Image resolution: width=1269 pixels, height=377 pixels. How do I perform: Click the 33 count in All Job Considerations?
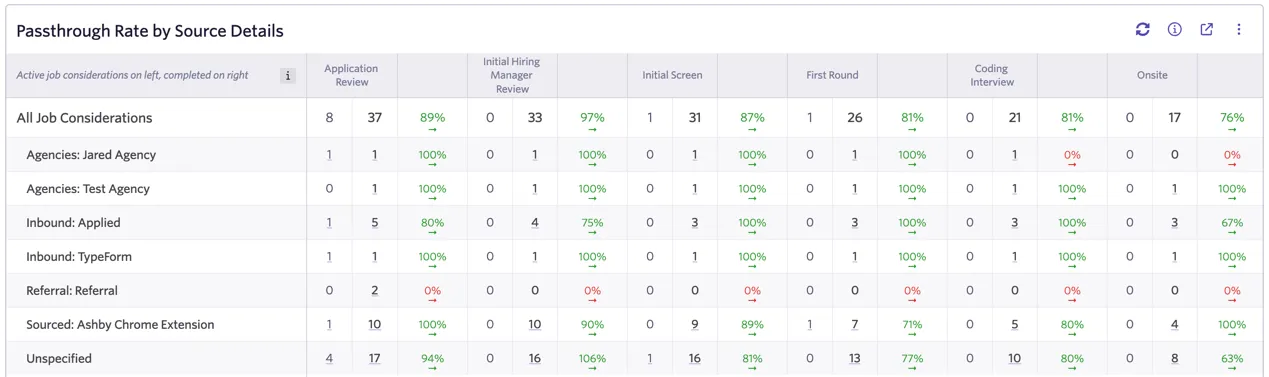[x=534, y=118]
